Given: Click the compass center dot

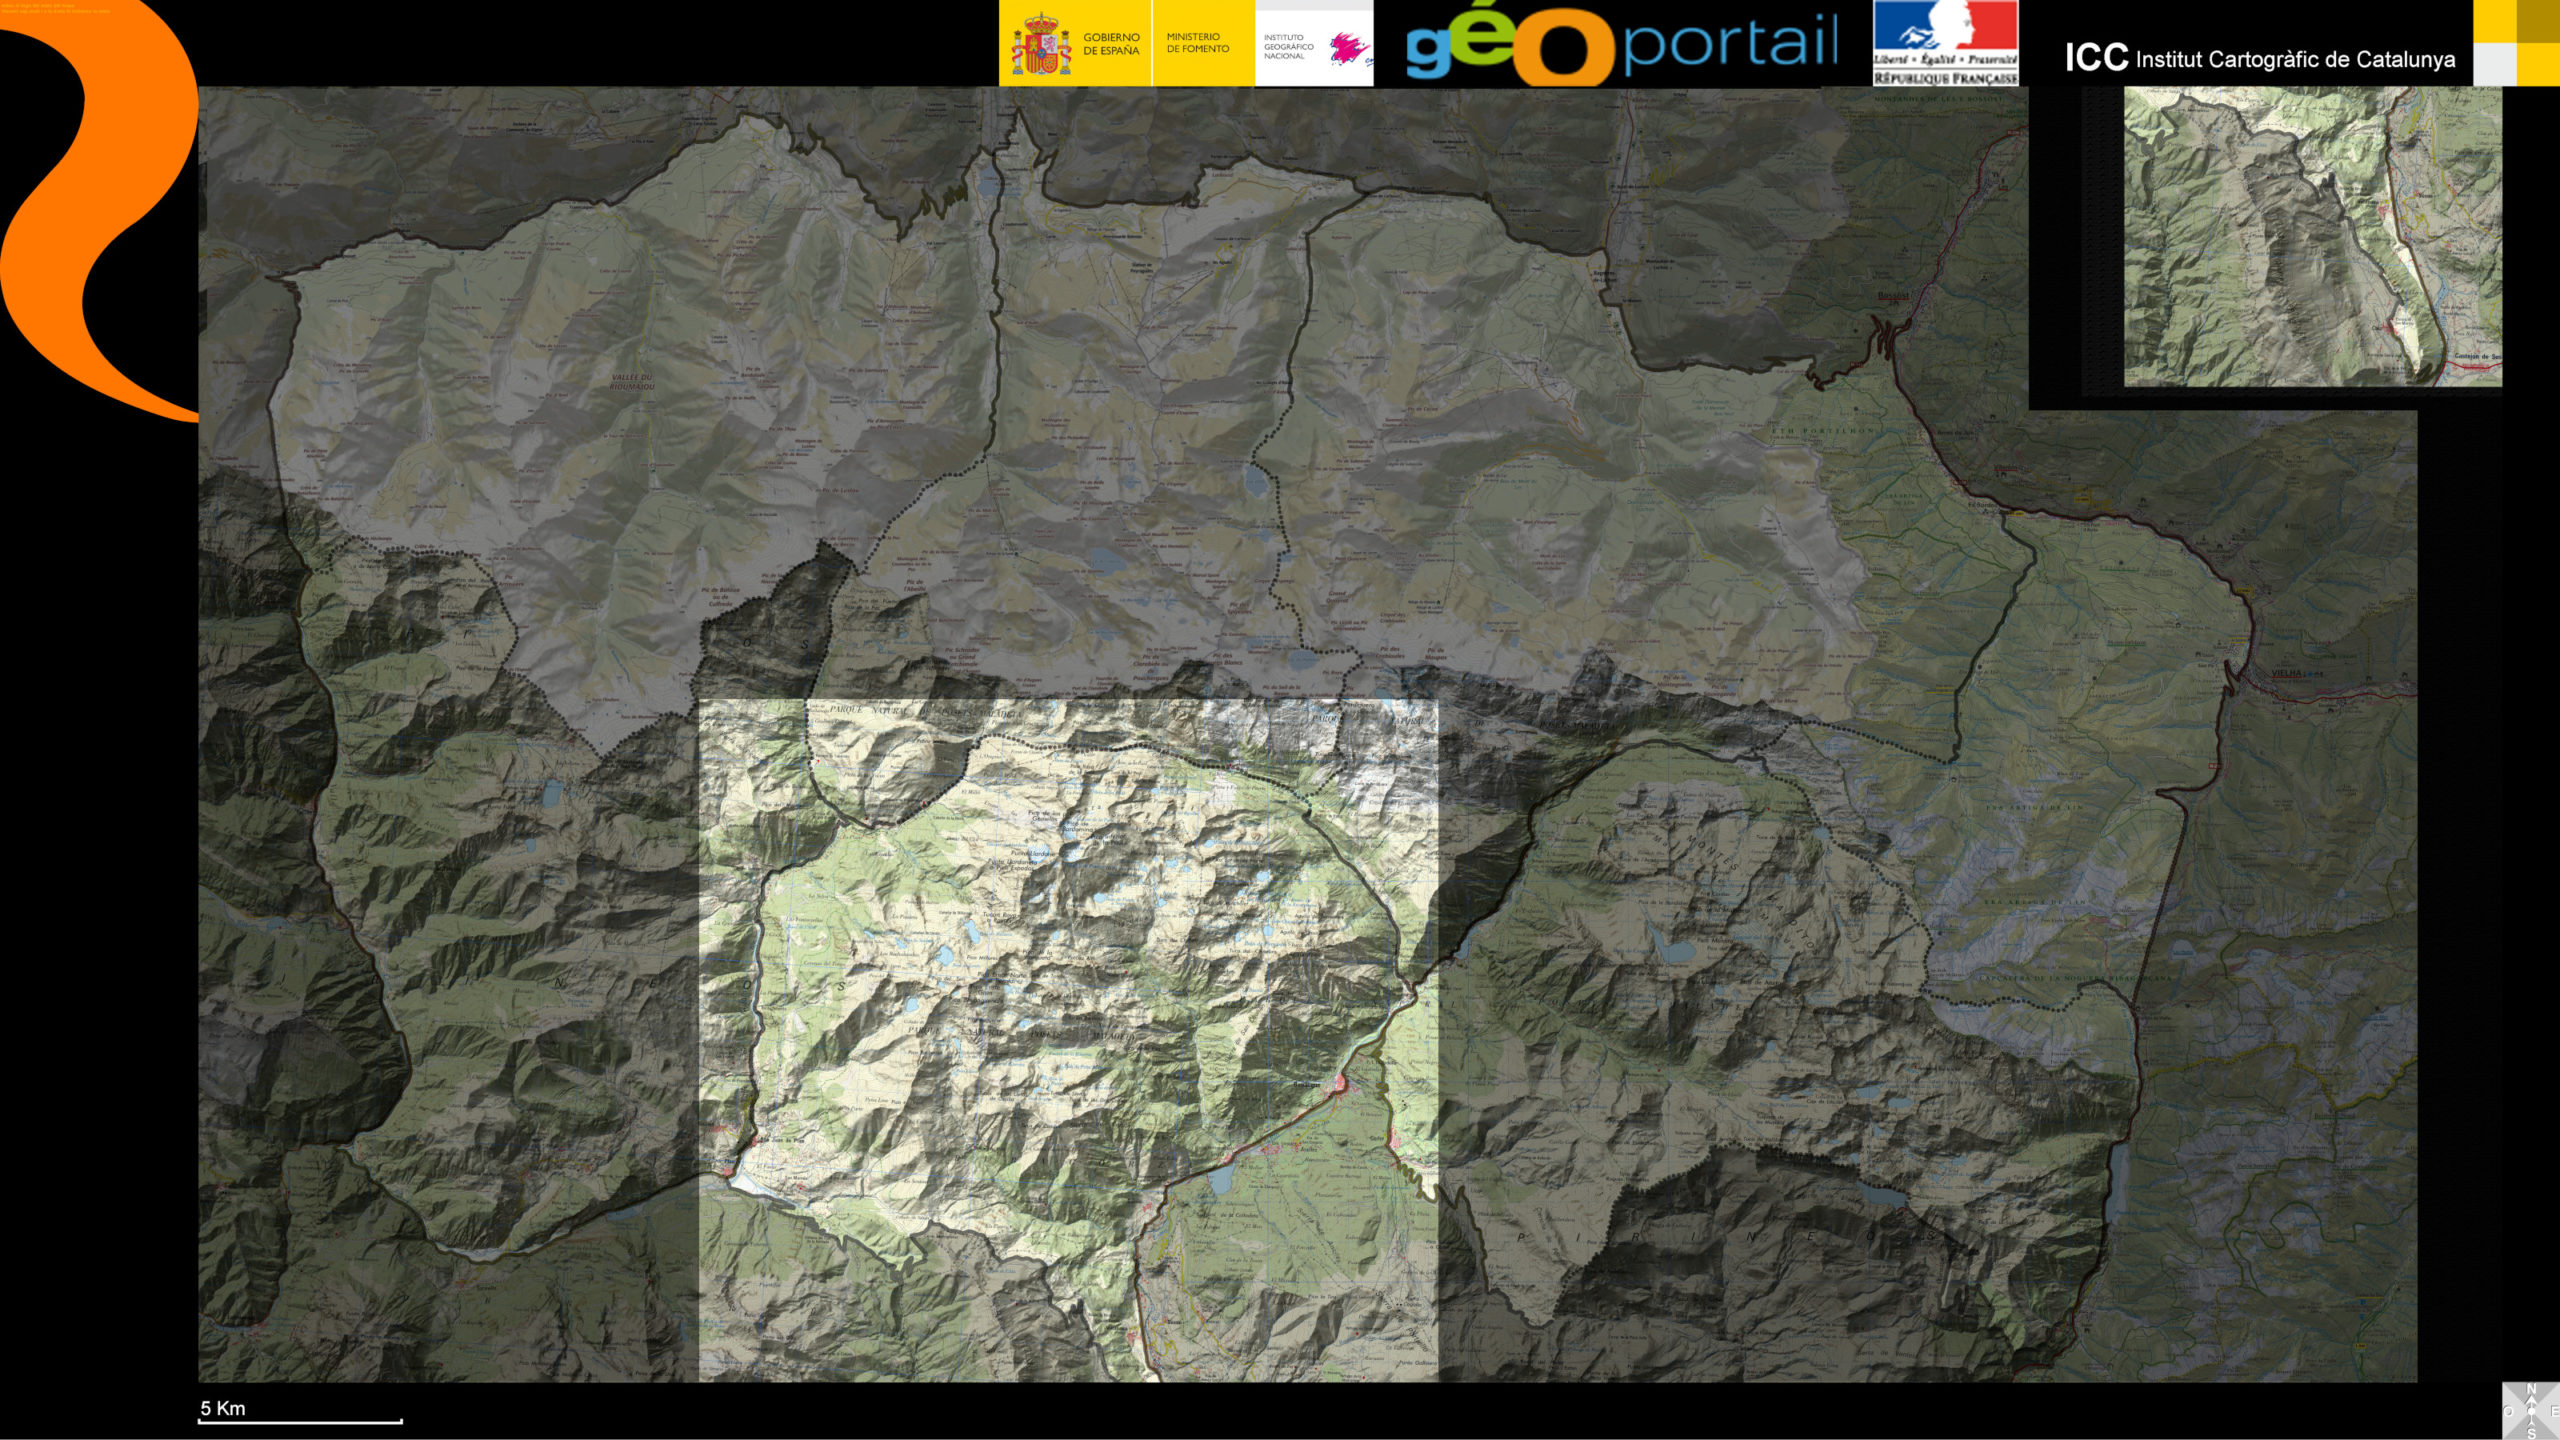Looking at the screenshot, I should point(2531,1412).
